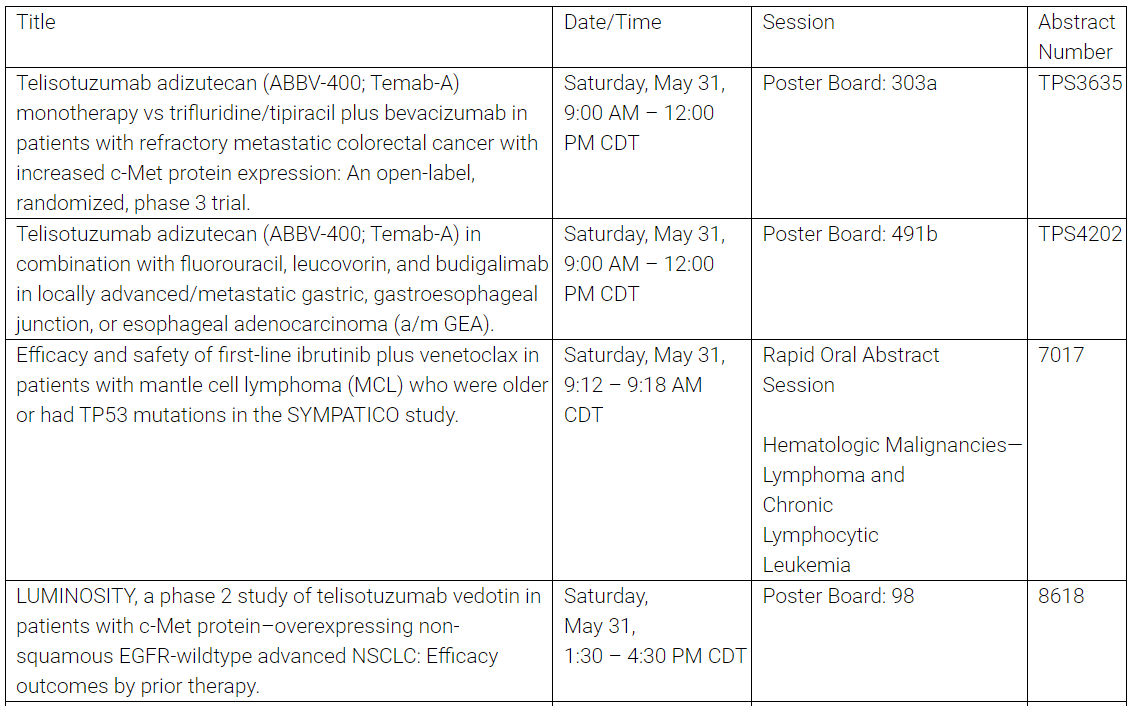Click the LUMINOSITY phase 2 study title
This screenshot has height=706, width=1135.
coord(279,641)
